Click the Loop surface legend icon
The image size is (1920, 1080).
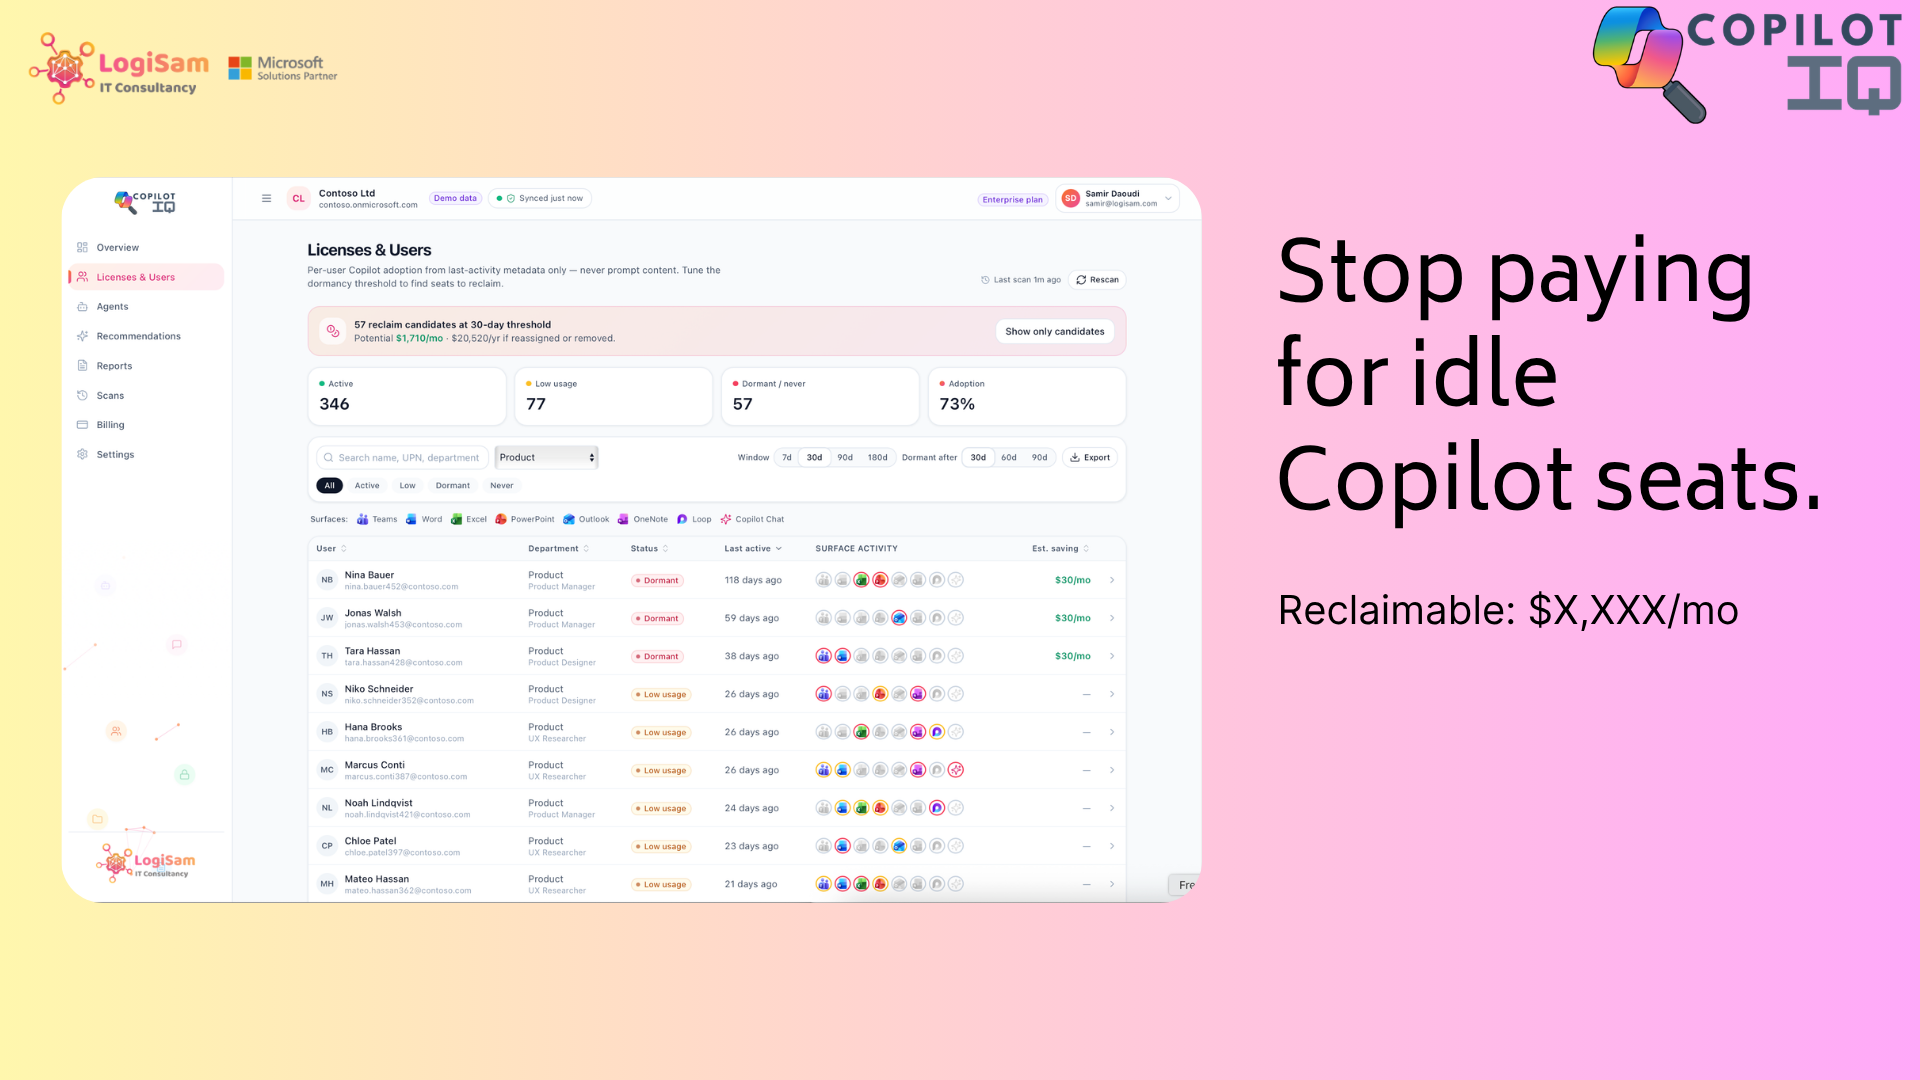(x=682, y=519)
